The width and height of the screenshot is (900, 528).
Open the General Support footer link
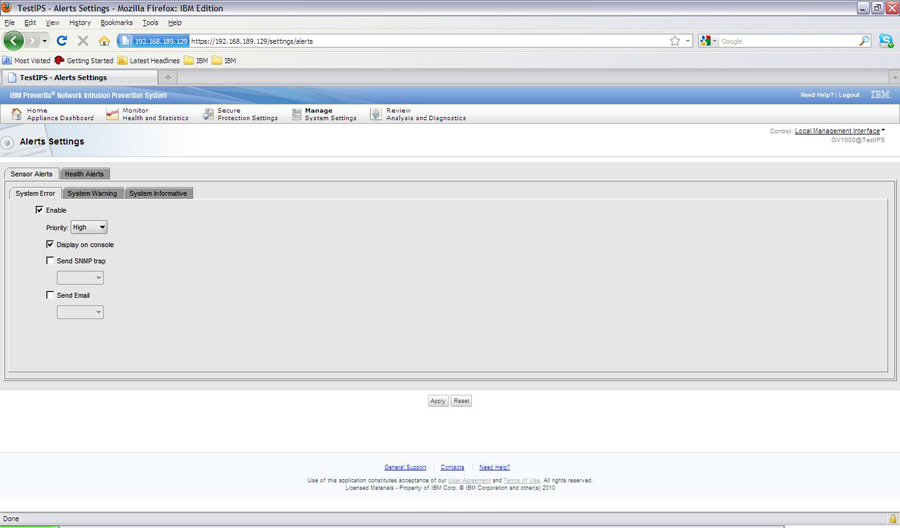405,467
